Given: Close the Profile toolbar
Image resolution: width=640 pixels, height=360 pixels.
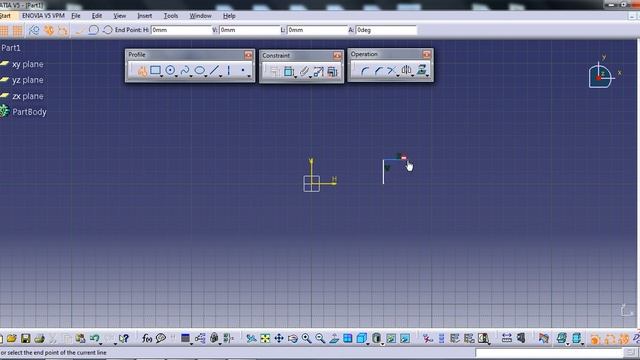Looking at the screenshot, I should click(x=248, y=55).
